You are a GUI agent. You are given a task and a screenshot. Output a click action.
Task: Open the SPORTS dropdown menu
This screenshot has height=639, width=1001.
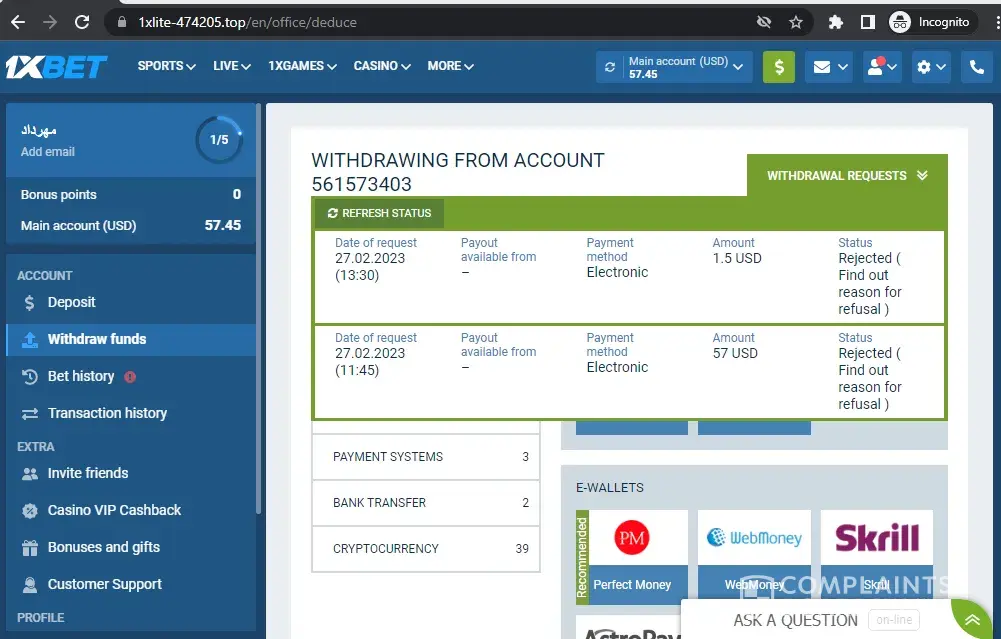tap(166, 66)
